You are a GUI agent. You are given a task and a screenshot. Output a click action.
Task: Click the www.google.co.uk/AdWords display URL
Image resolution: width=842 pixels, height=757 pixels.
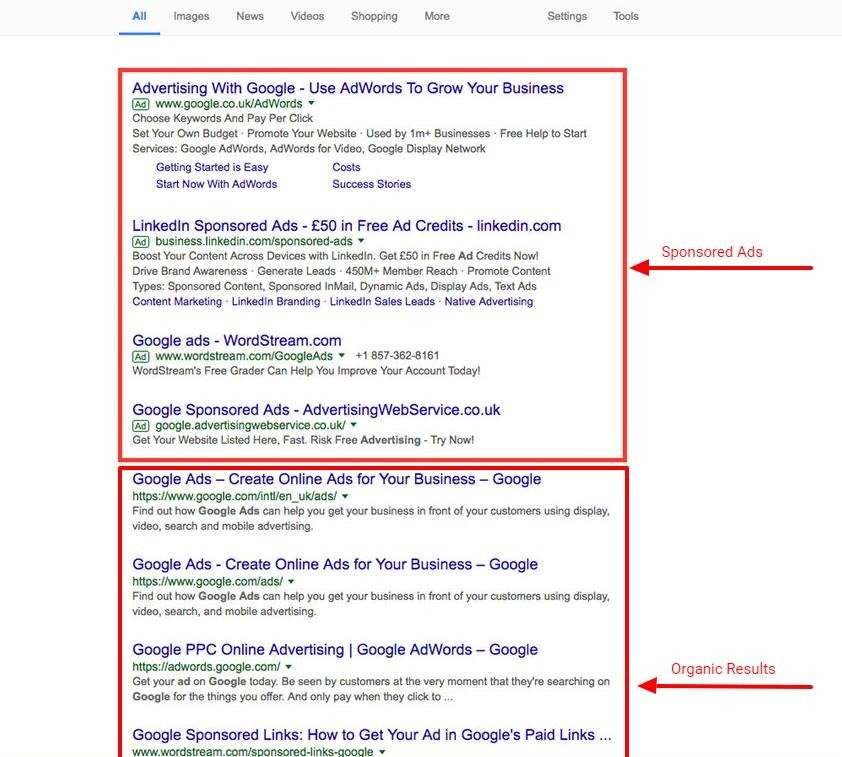[x=229, y=104]
